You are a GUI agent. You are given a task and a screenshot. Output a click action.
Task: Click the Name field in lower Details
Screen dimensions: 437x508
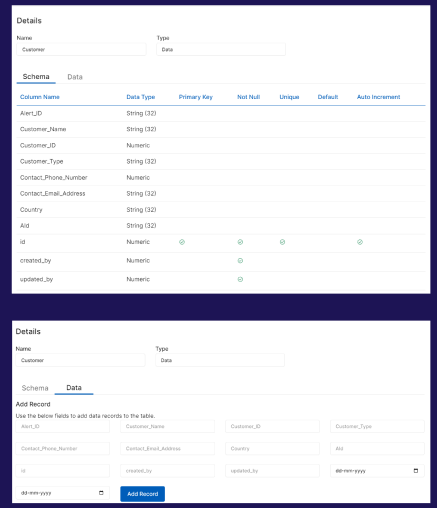pyautogui.click(x=80, y=360)
